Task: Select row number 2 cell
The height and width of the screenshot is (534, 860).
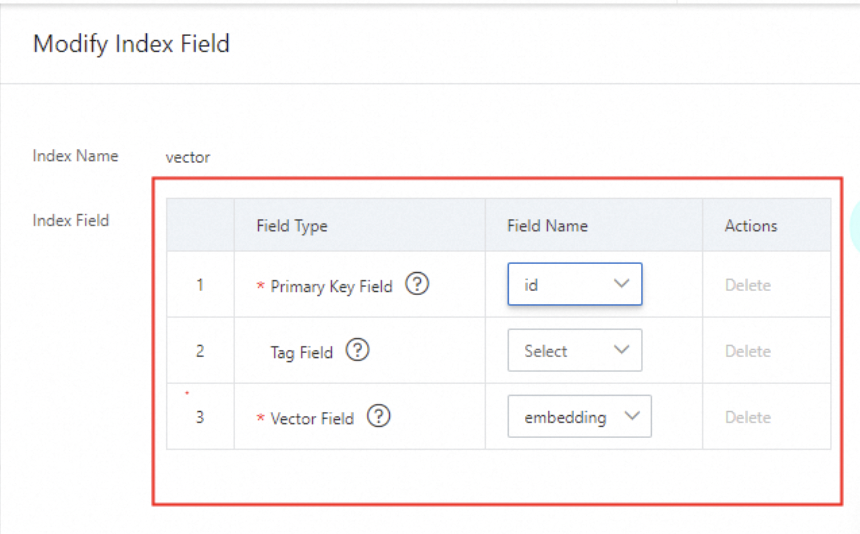Action: 200,351
